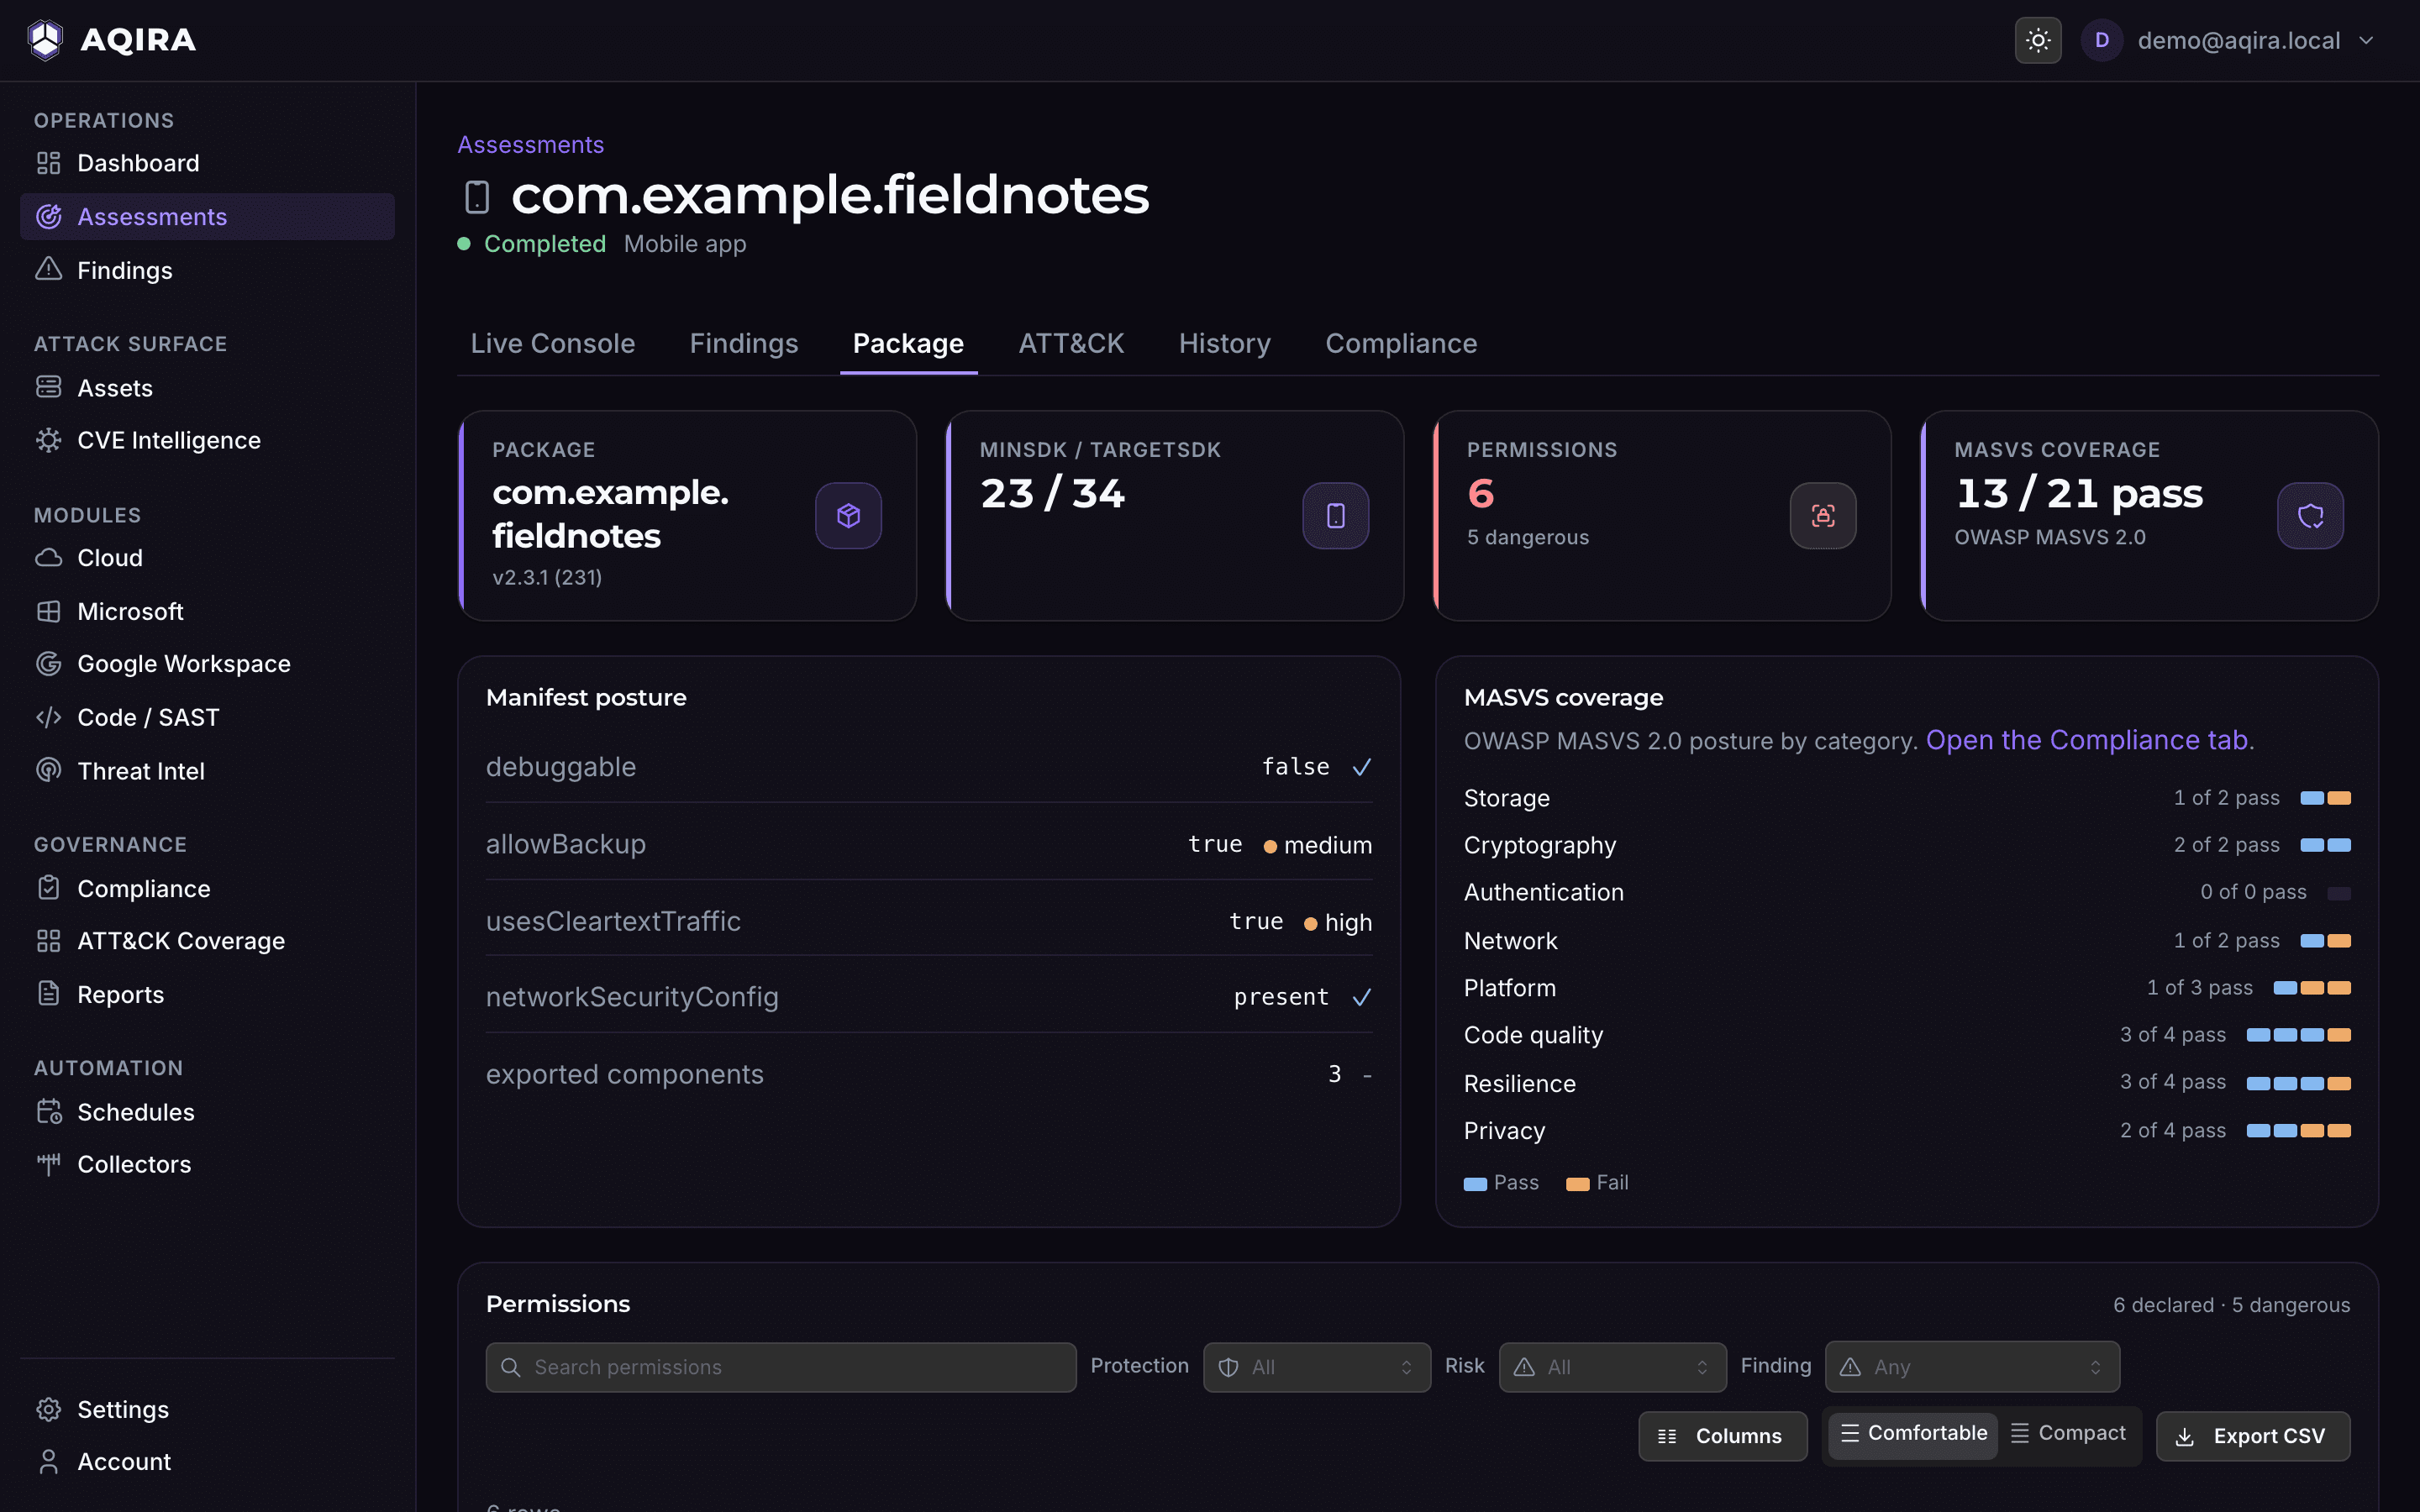Select the Comfortable density option
Viewport: 2420px width, 1512px height.
click(x=1913, y=1434)
